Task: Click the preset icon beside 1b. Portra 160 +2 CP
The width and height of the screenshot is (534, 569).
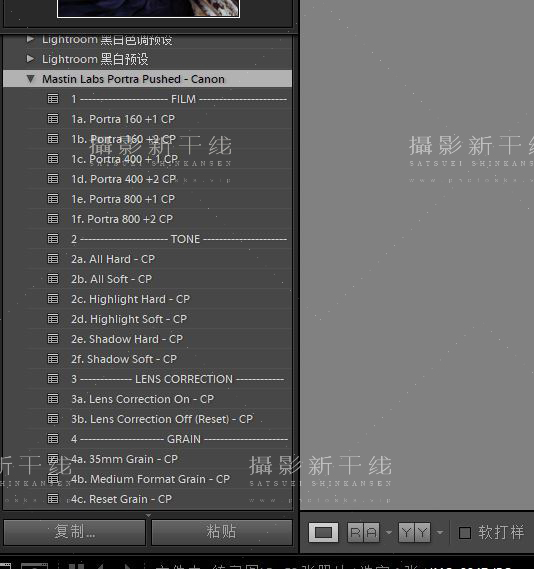Action: pyautogui.click(x=53, y=139)
